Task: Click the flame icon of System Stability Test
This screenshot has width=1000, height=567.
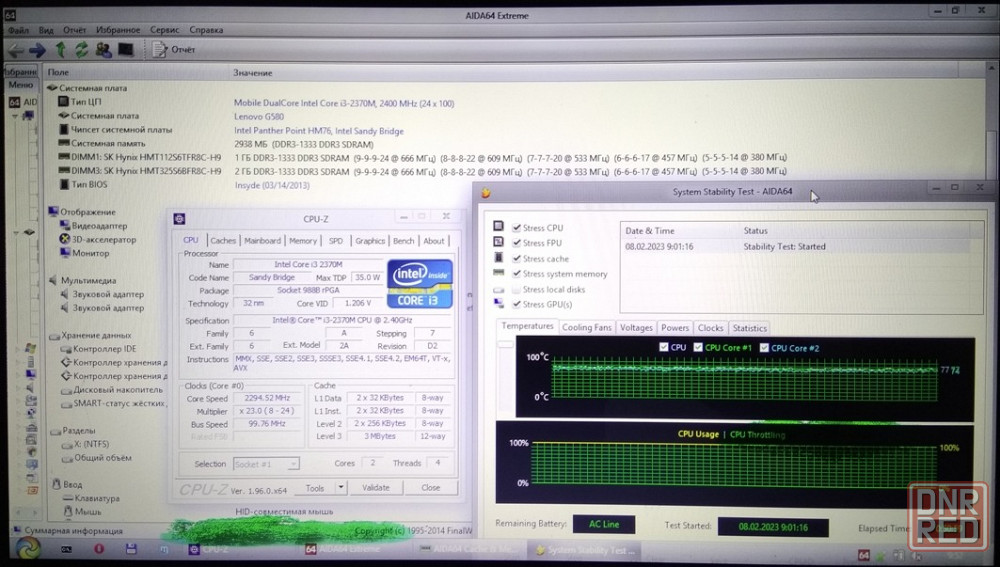Action: (x=485, y=192)
